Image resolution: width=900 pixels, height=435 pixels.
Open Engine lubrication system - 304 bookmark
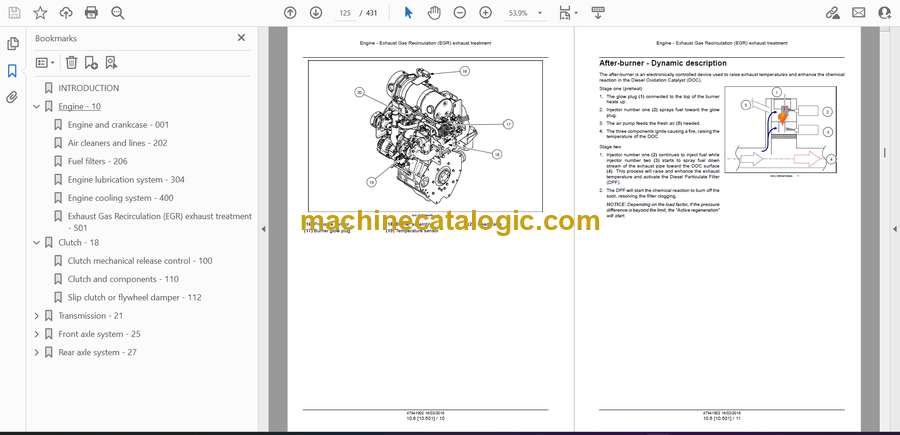(x=126, y=180)
